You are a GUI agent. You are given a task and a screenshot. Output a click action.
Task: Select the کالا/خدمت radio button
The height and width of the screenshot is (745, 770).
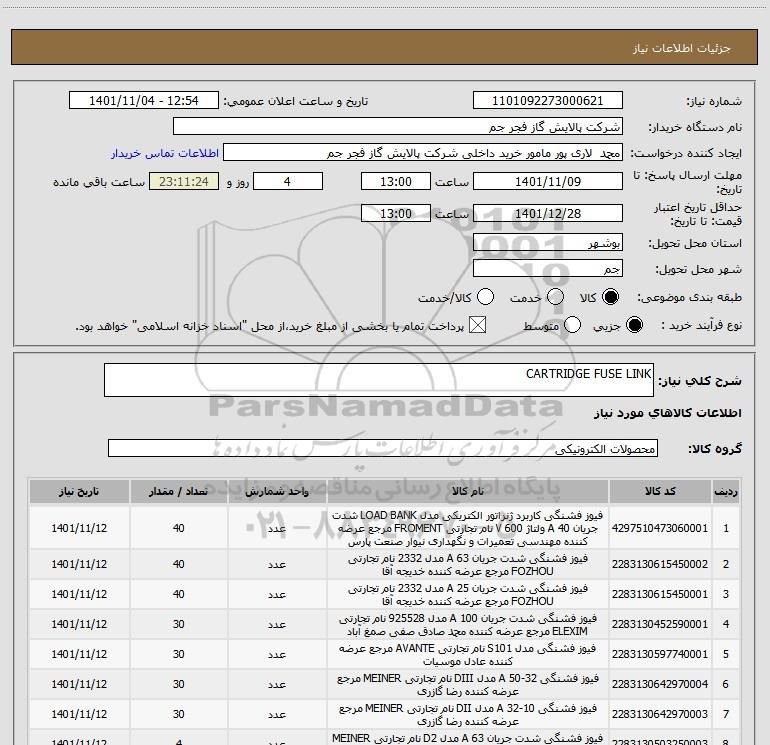point(485,297)
